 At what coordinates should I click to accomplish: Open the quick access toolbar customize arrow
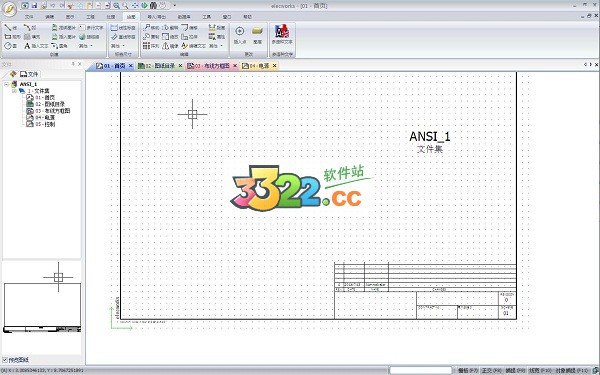[175, 6]
